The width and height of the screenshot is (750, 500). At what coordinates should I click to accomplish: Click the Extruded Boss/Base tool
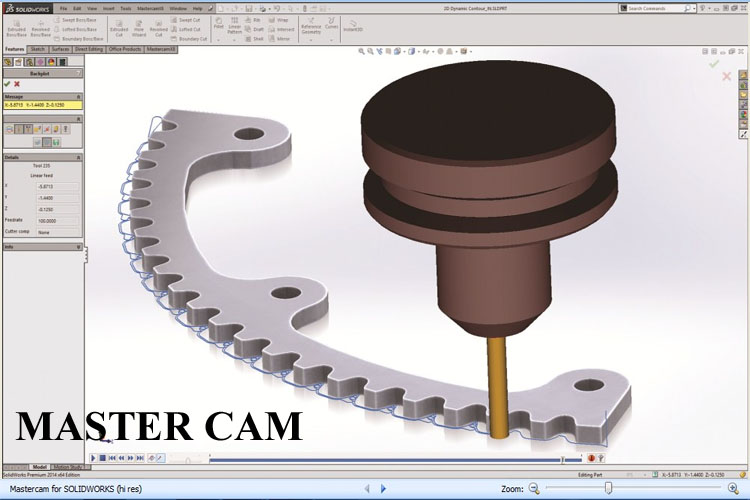pos(16,29)
